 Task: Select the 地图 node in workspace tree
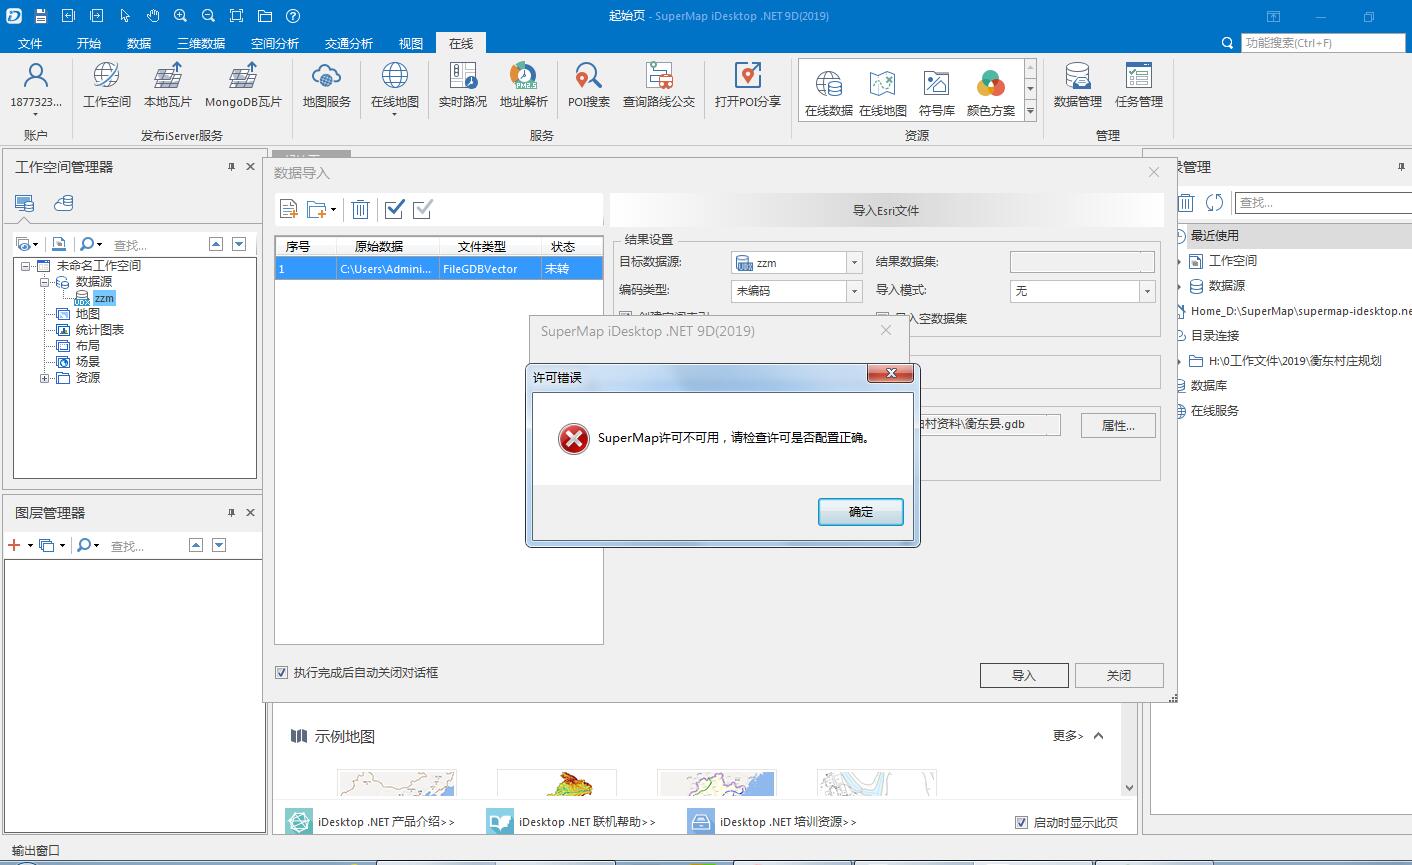[x=88, y=314]
